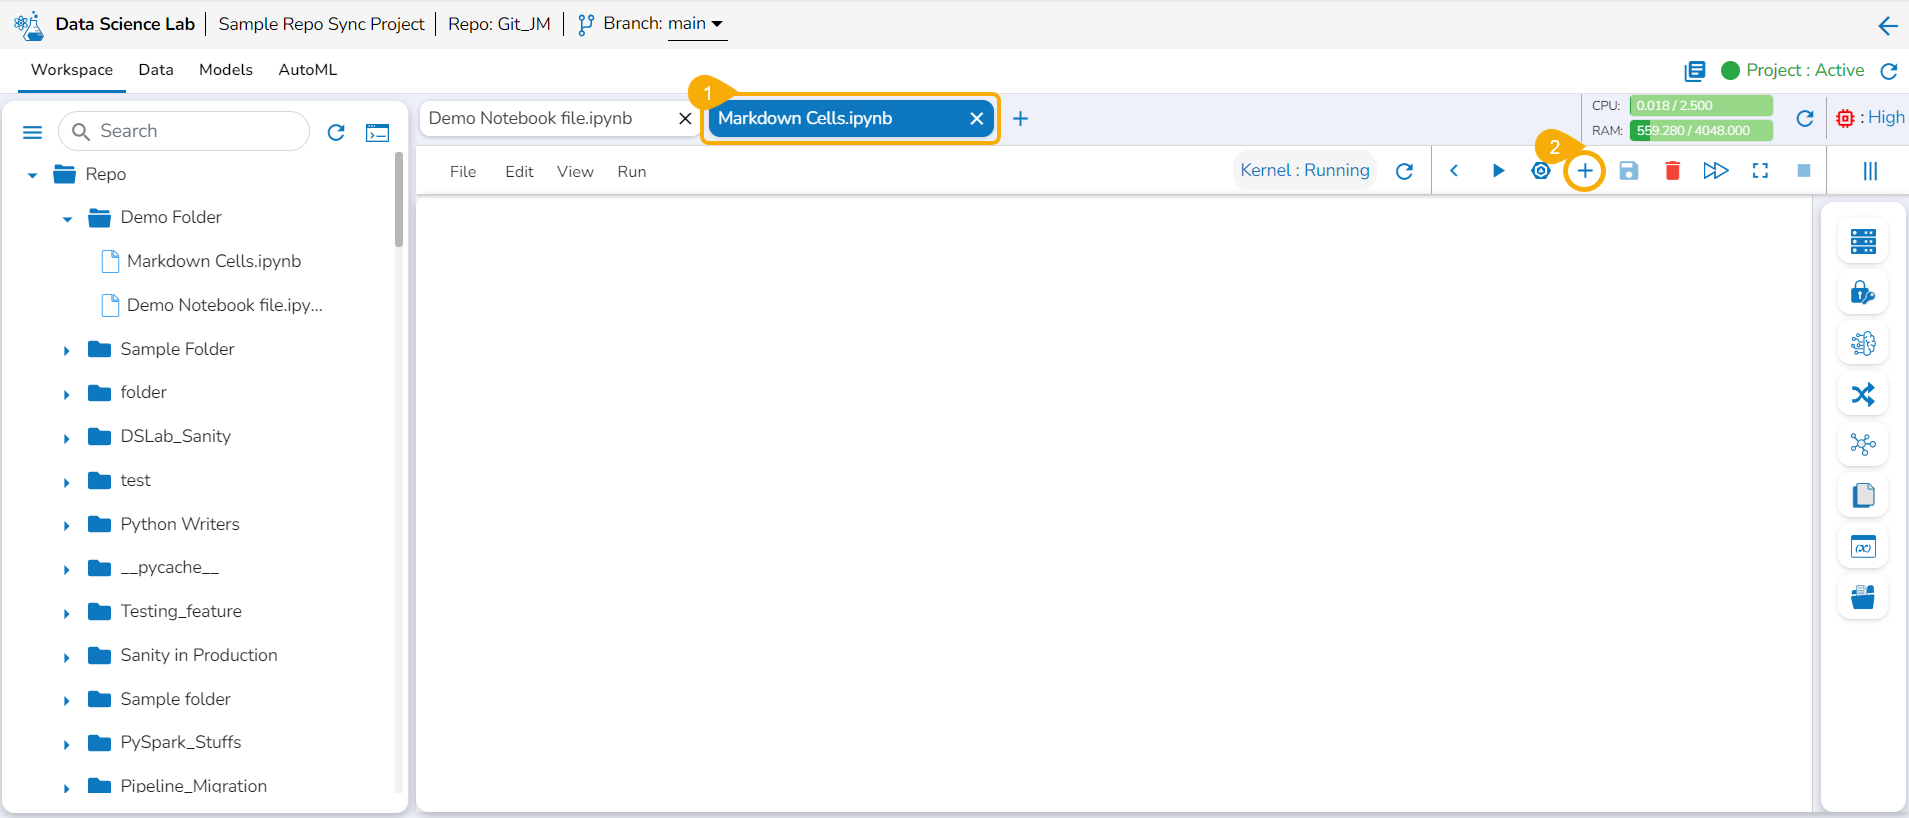Toggle the hamburger menu in the file panel
This screenshot has height=818, width=1909.
tap(32, 132)
